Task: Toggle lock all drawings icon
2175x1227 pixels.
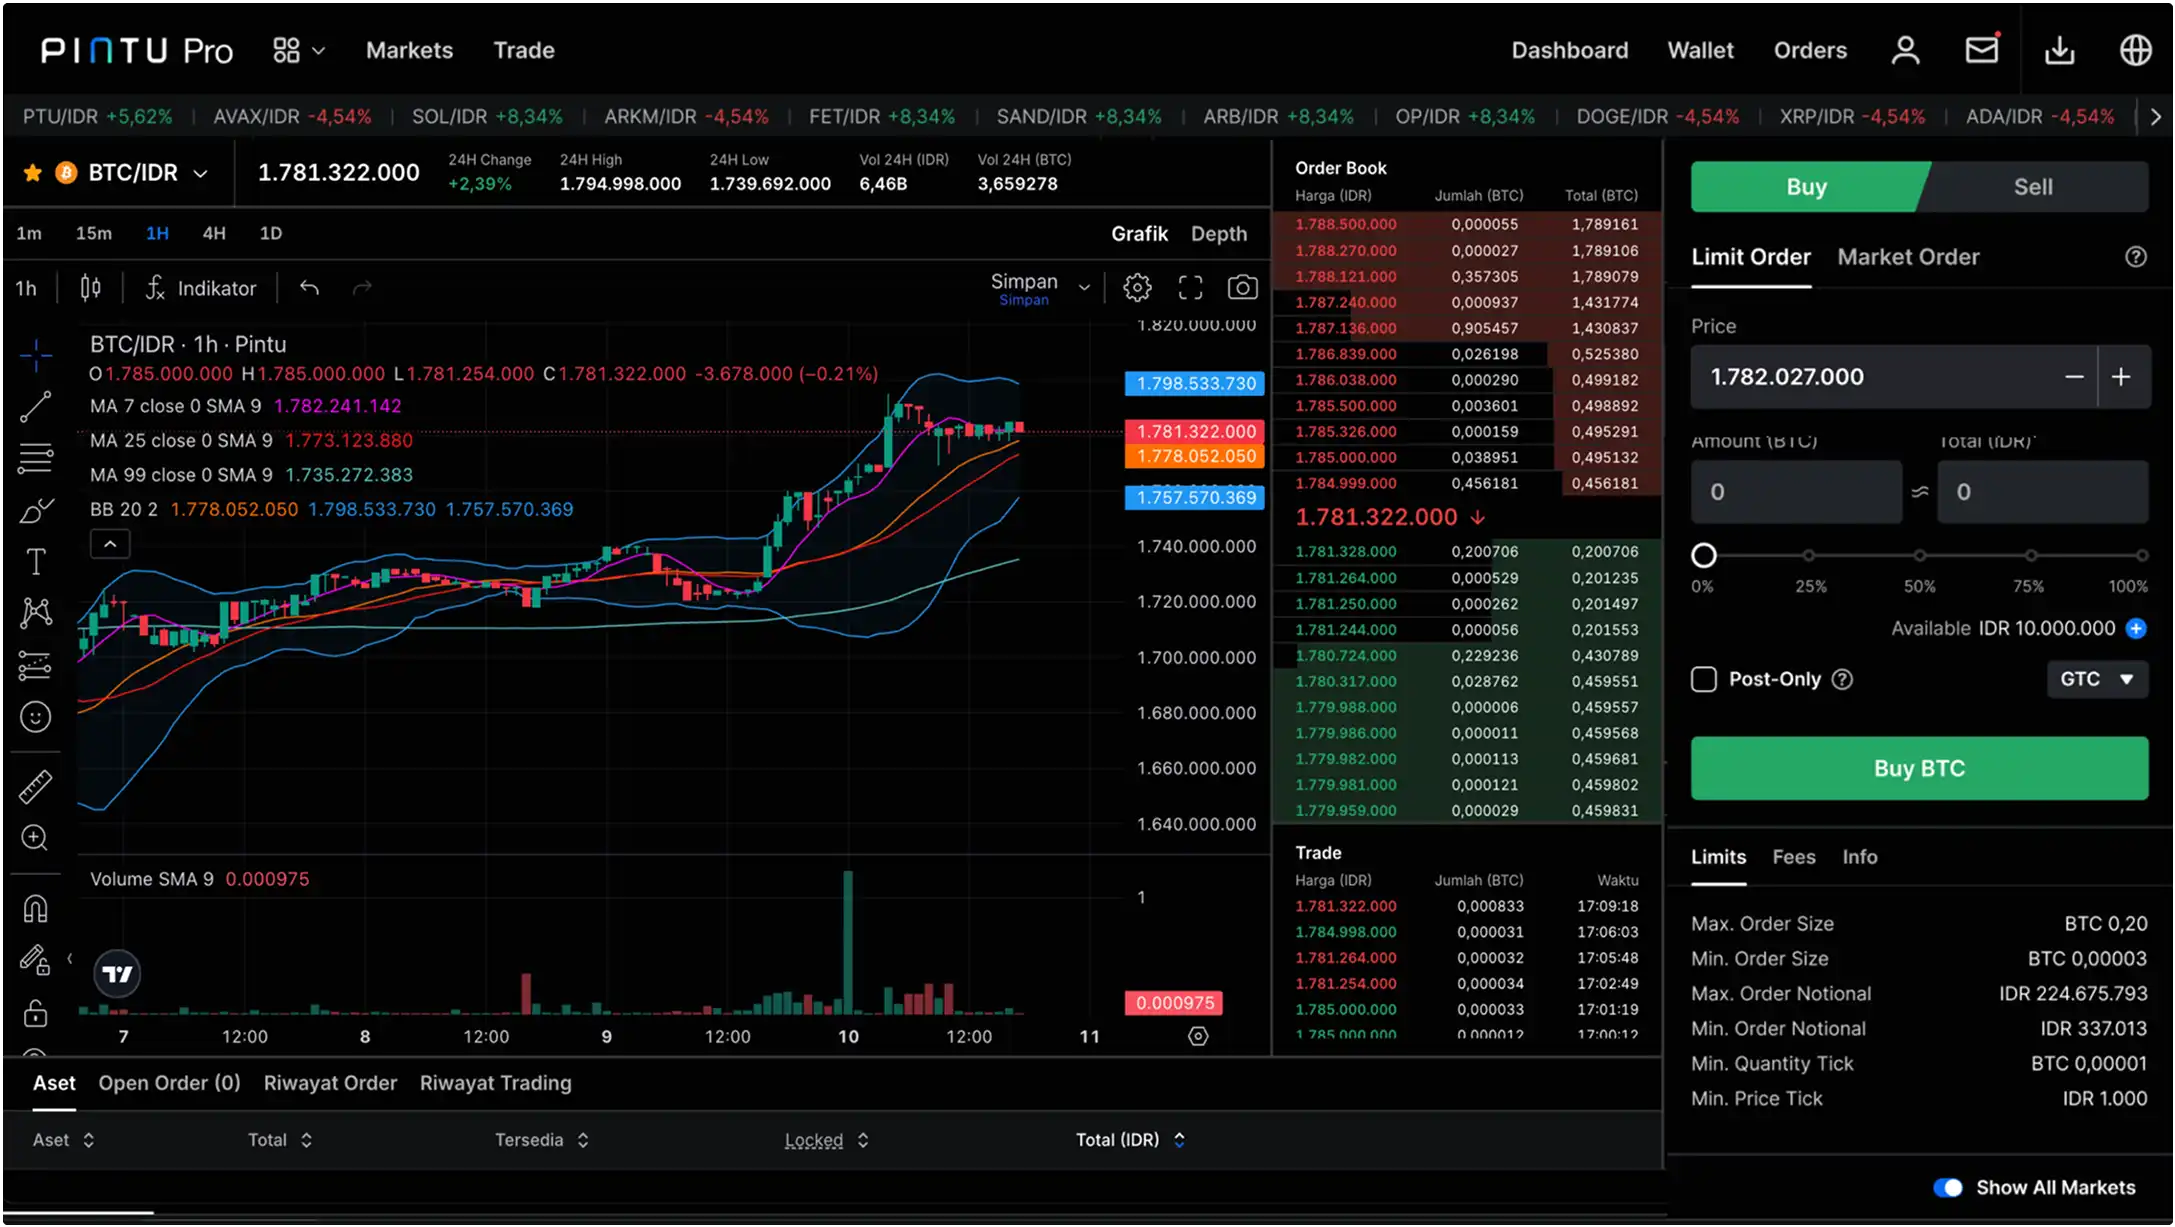Action: 36,1013
